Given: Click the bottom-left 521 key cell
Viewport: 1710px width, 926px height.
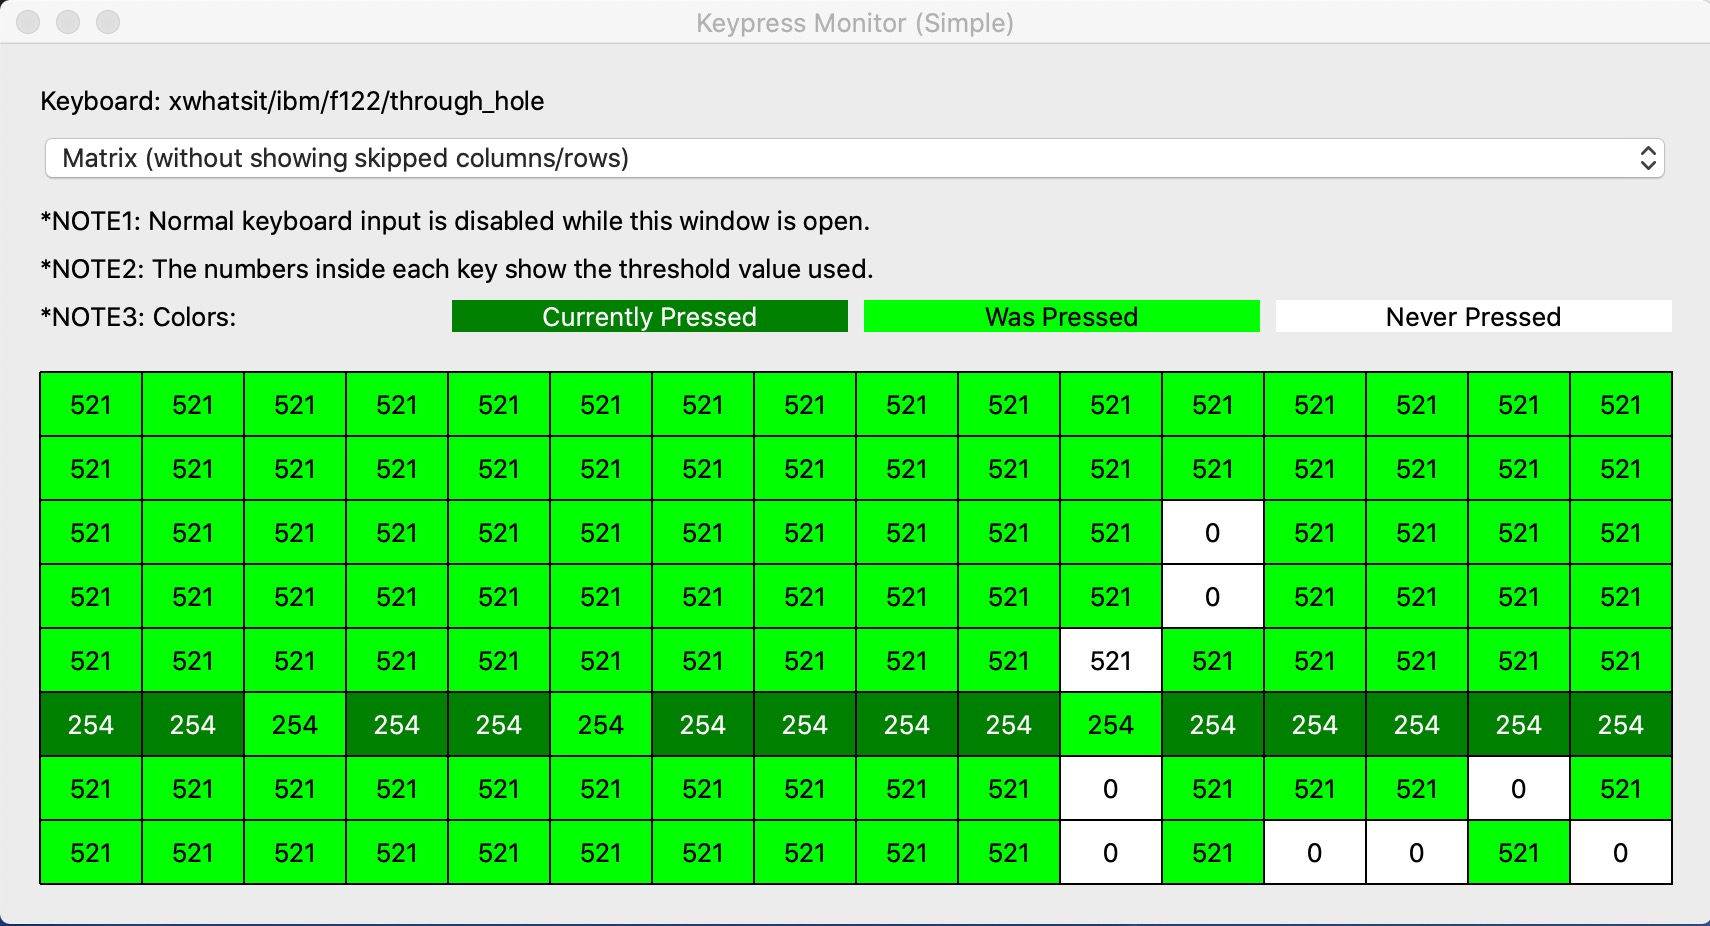Looking at the screenshot, I should click(x=91, y=853).
